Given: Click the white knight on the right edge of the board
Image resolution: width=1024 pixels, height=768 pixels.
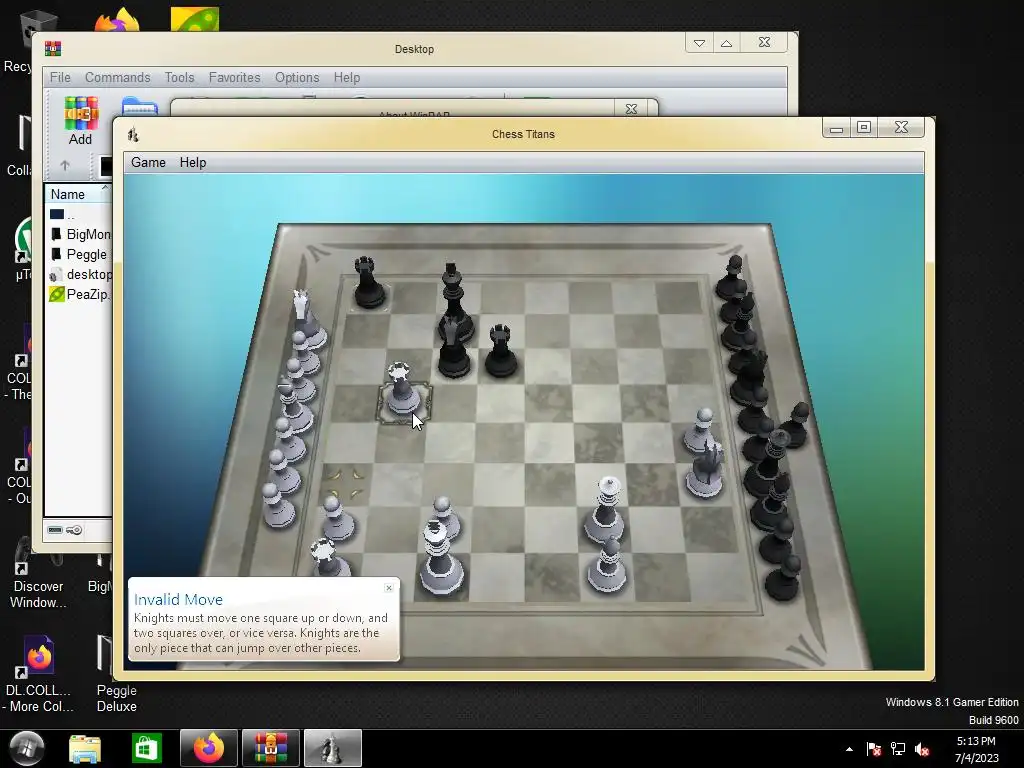Looking at the screenshot, I should (706, 470).
